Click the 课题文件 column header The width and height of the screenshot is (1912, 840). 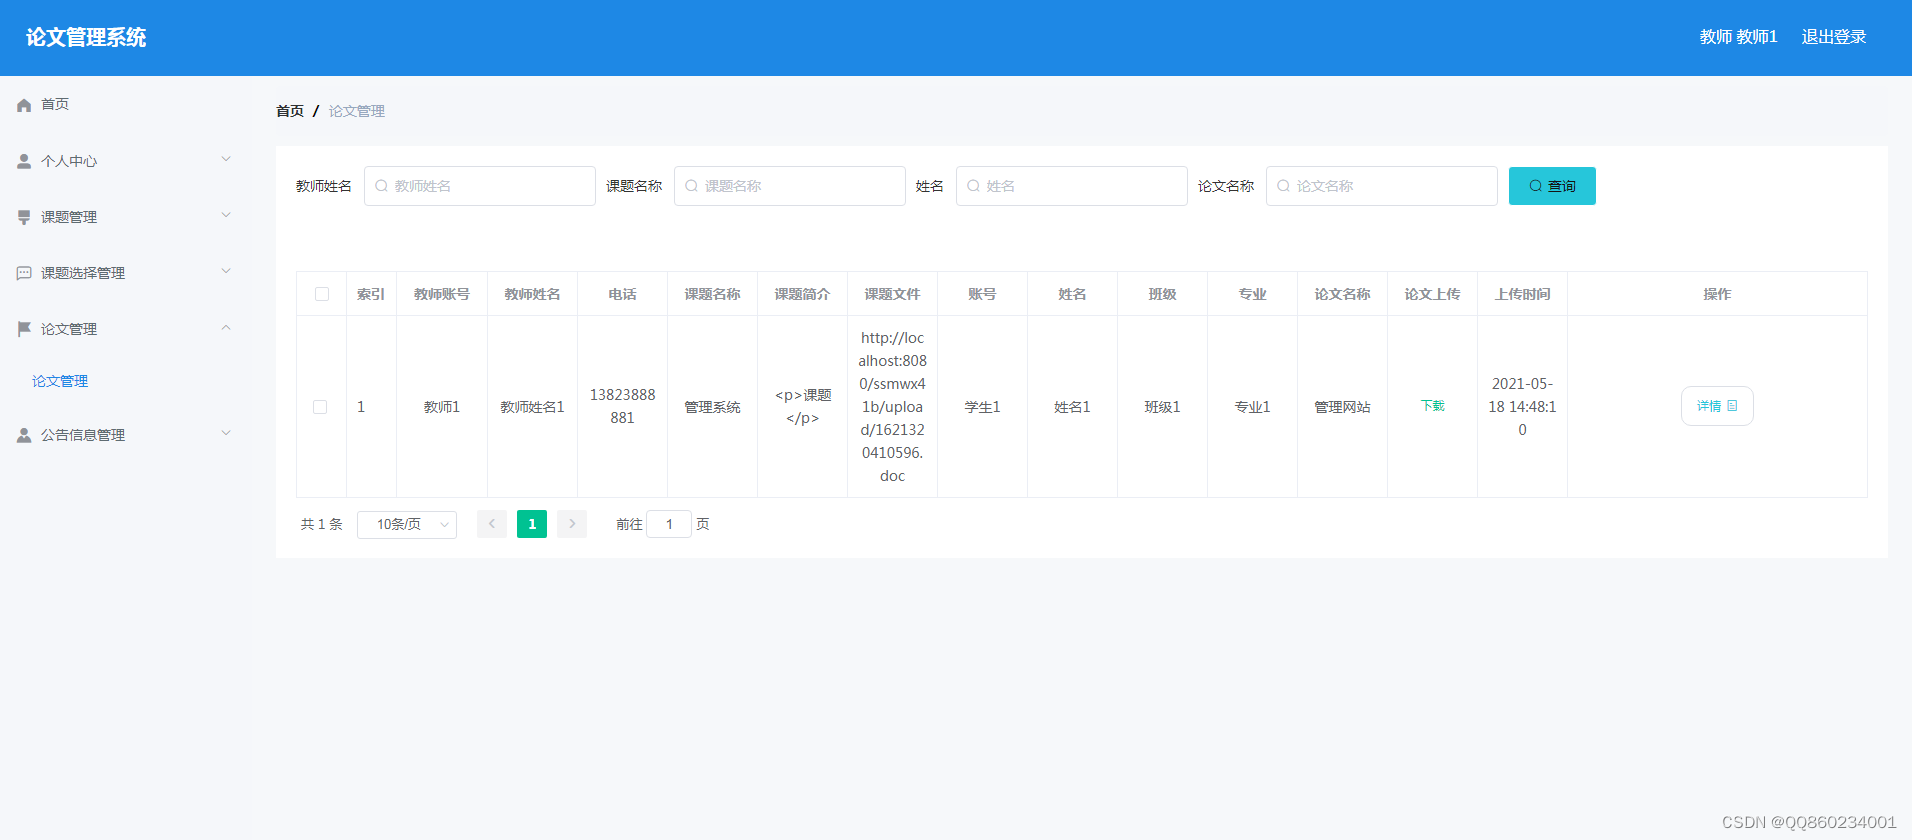coord(892,294)
